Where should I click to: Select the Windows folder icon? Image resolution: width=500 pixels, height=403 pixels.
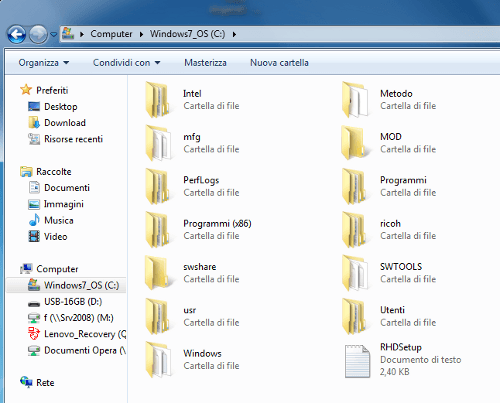(158, 359)
